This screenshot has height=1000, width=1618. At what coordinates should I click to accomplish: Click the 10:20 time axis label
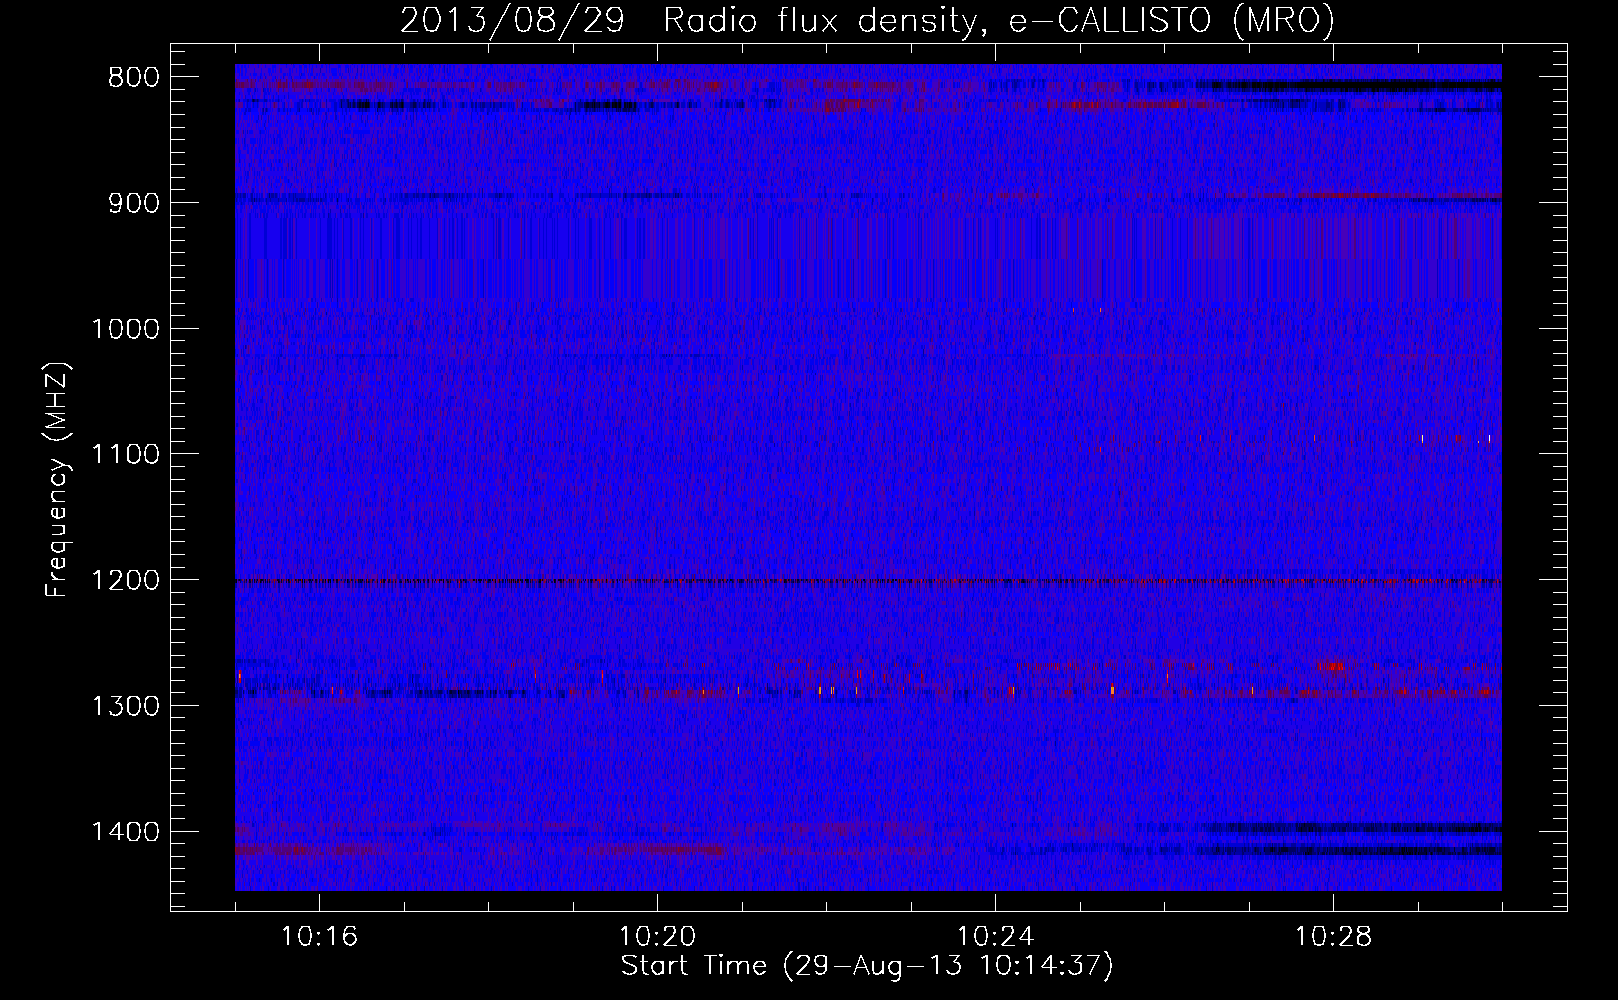click(x=657, y=937)
